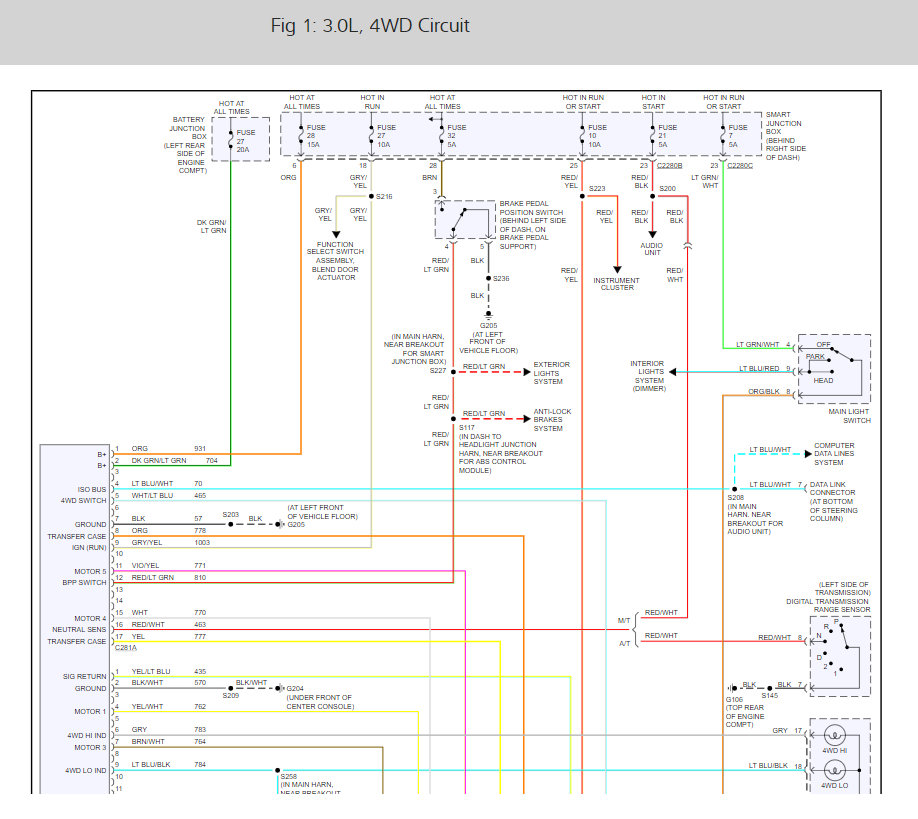Click pin 11 'VIO/YEL 771' row
The image size is (918, 819).
pyautogui.click(x=160, y=566)
